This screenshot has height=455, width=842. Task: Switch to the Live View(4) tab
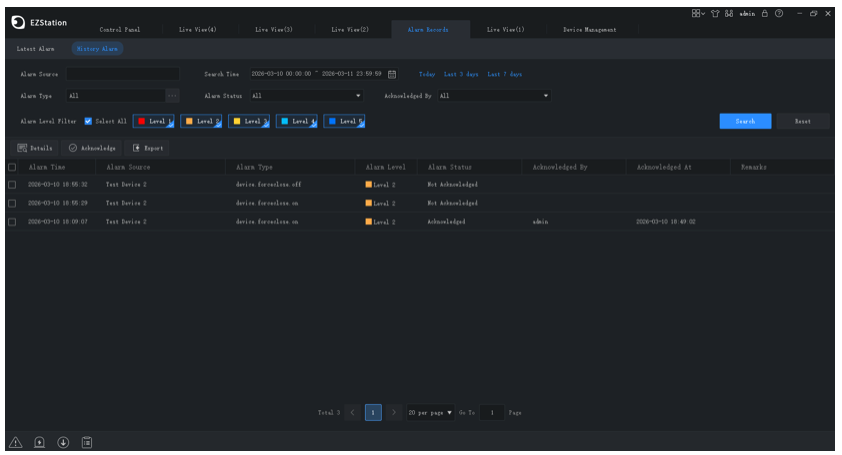(198, 30)
